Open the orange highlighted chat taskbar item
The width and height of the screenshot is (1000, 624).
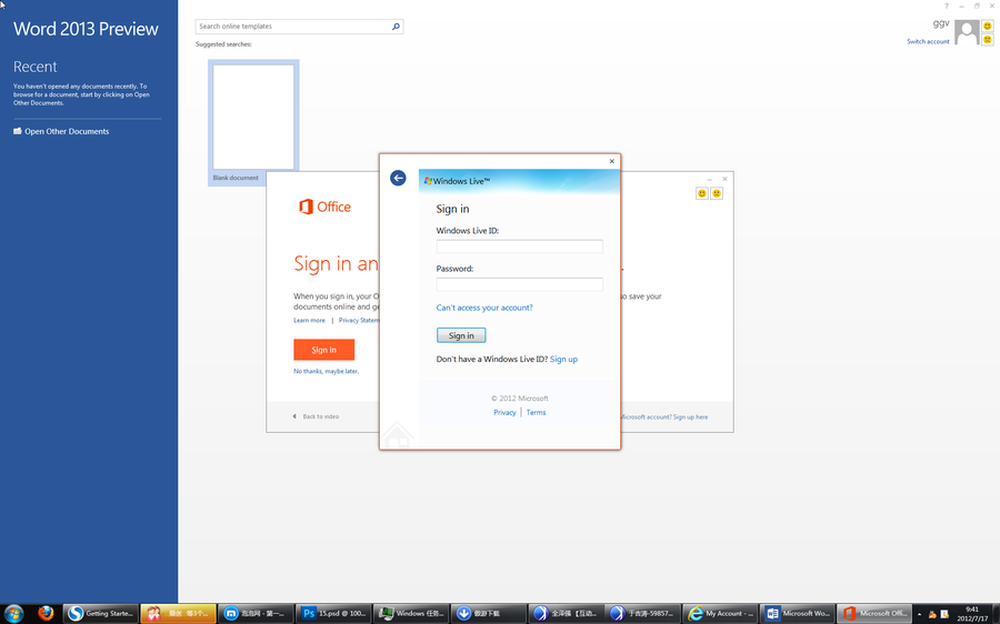pyautogui.click(x=178, y=613)
